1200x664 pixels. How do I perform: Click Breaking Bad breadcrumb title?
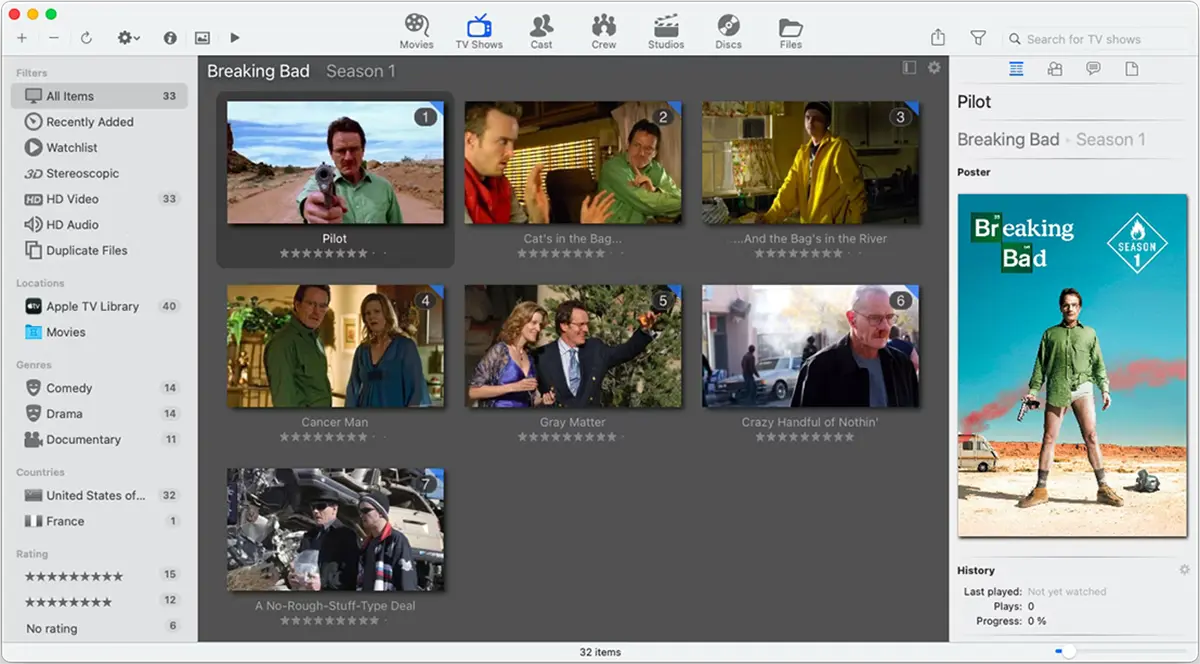pos(258,71)
